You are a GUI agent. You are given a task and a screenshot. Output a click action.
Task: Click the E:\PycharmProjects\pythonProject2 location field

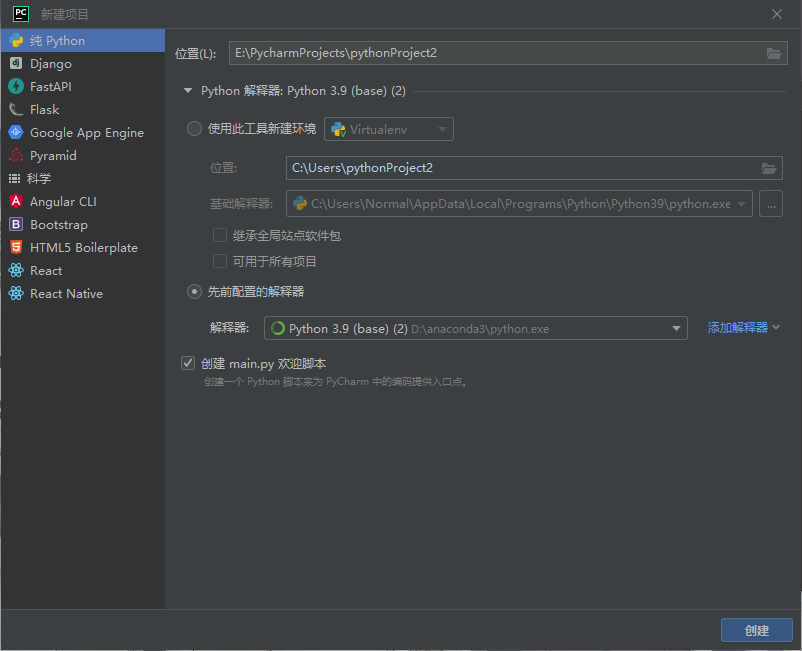(x=508, y=53)
